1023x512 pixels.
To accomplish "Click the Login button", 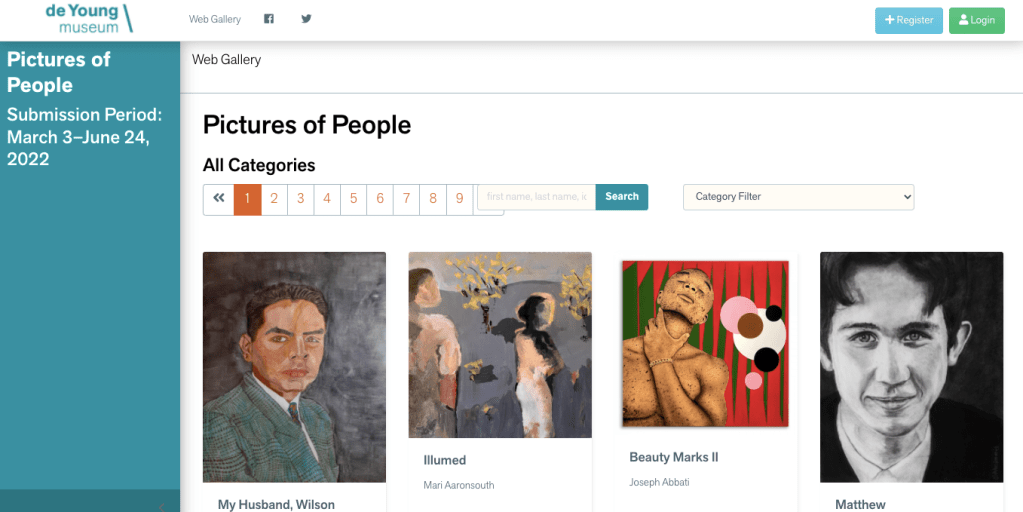I will point(976,20).
